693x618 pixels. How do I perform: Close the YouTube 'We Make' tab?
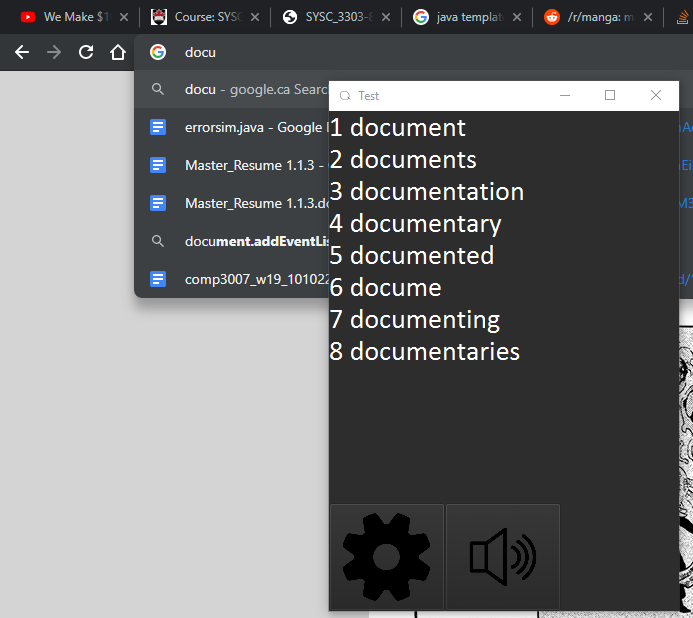[124, 17]
